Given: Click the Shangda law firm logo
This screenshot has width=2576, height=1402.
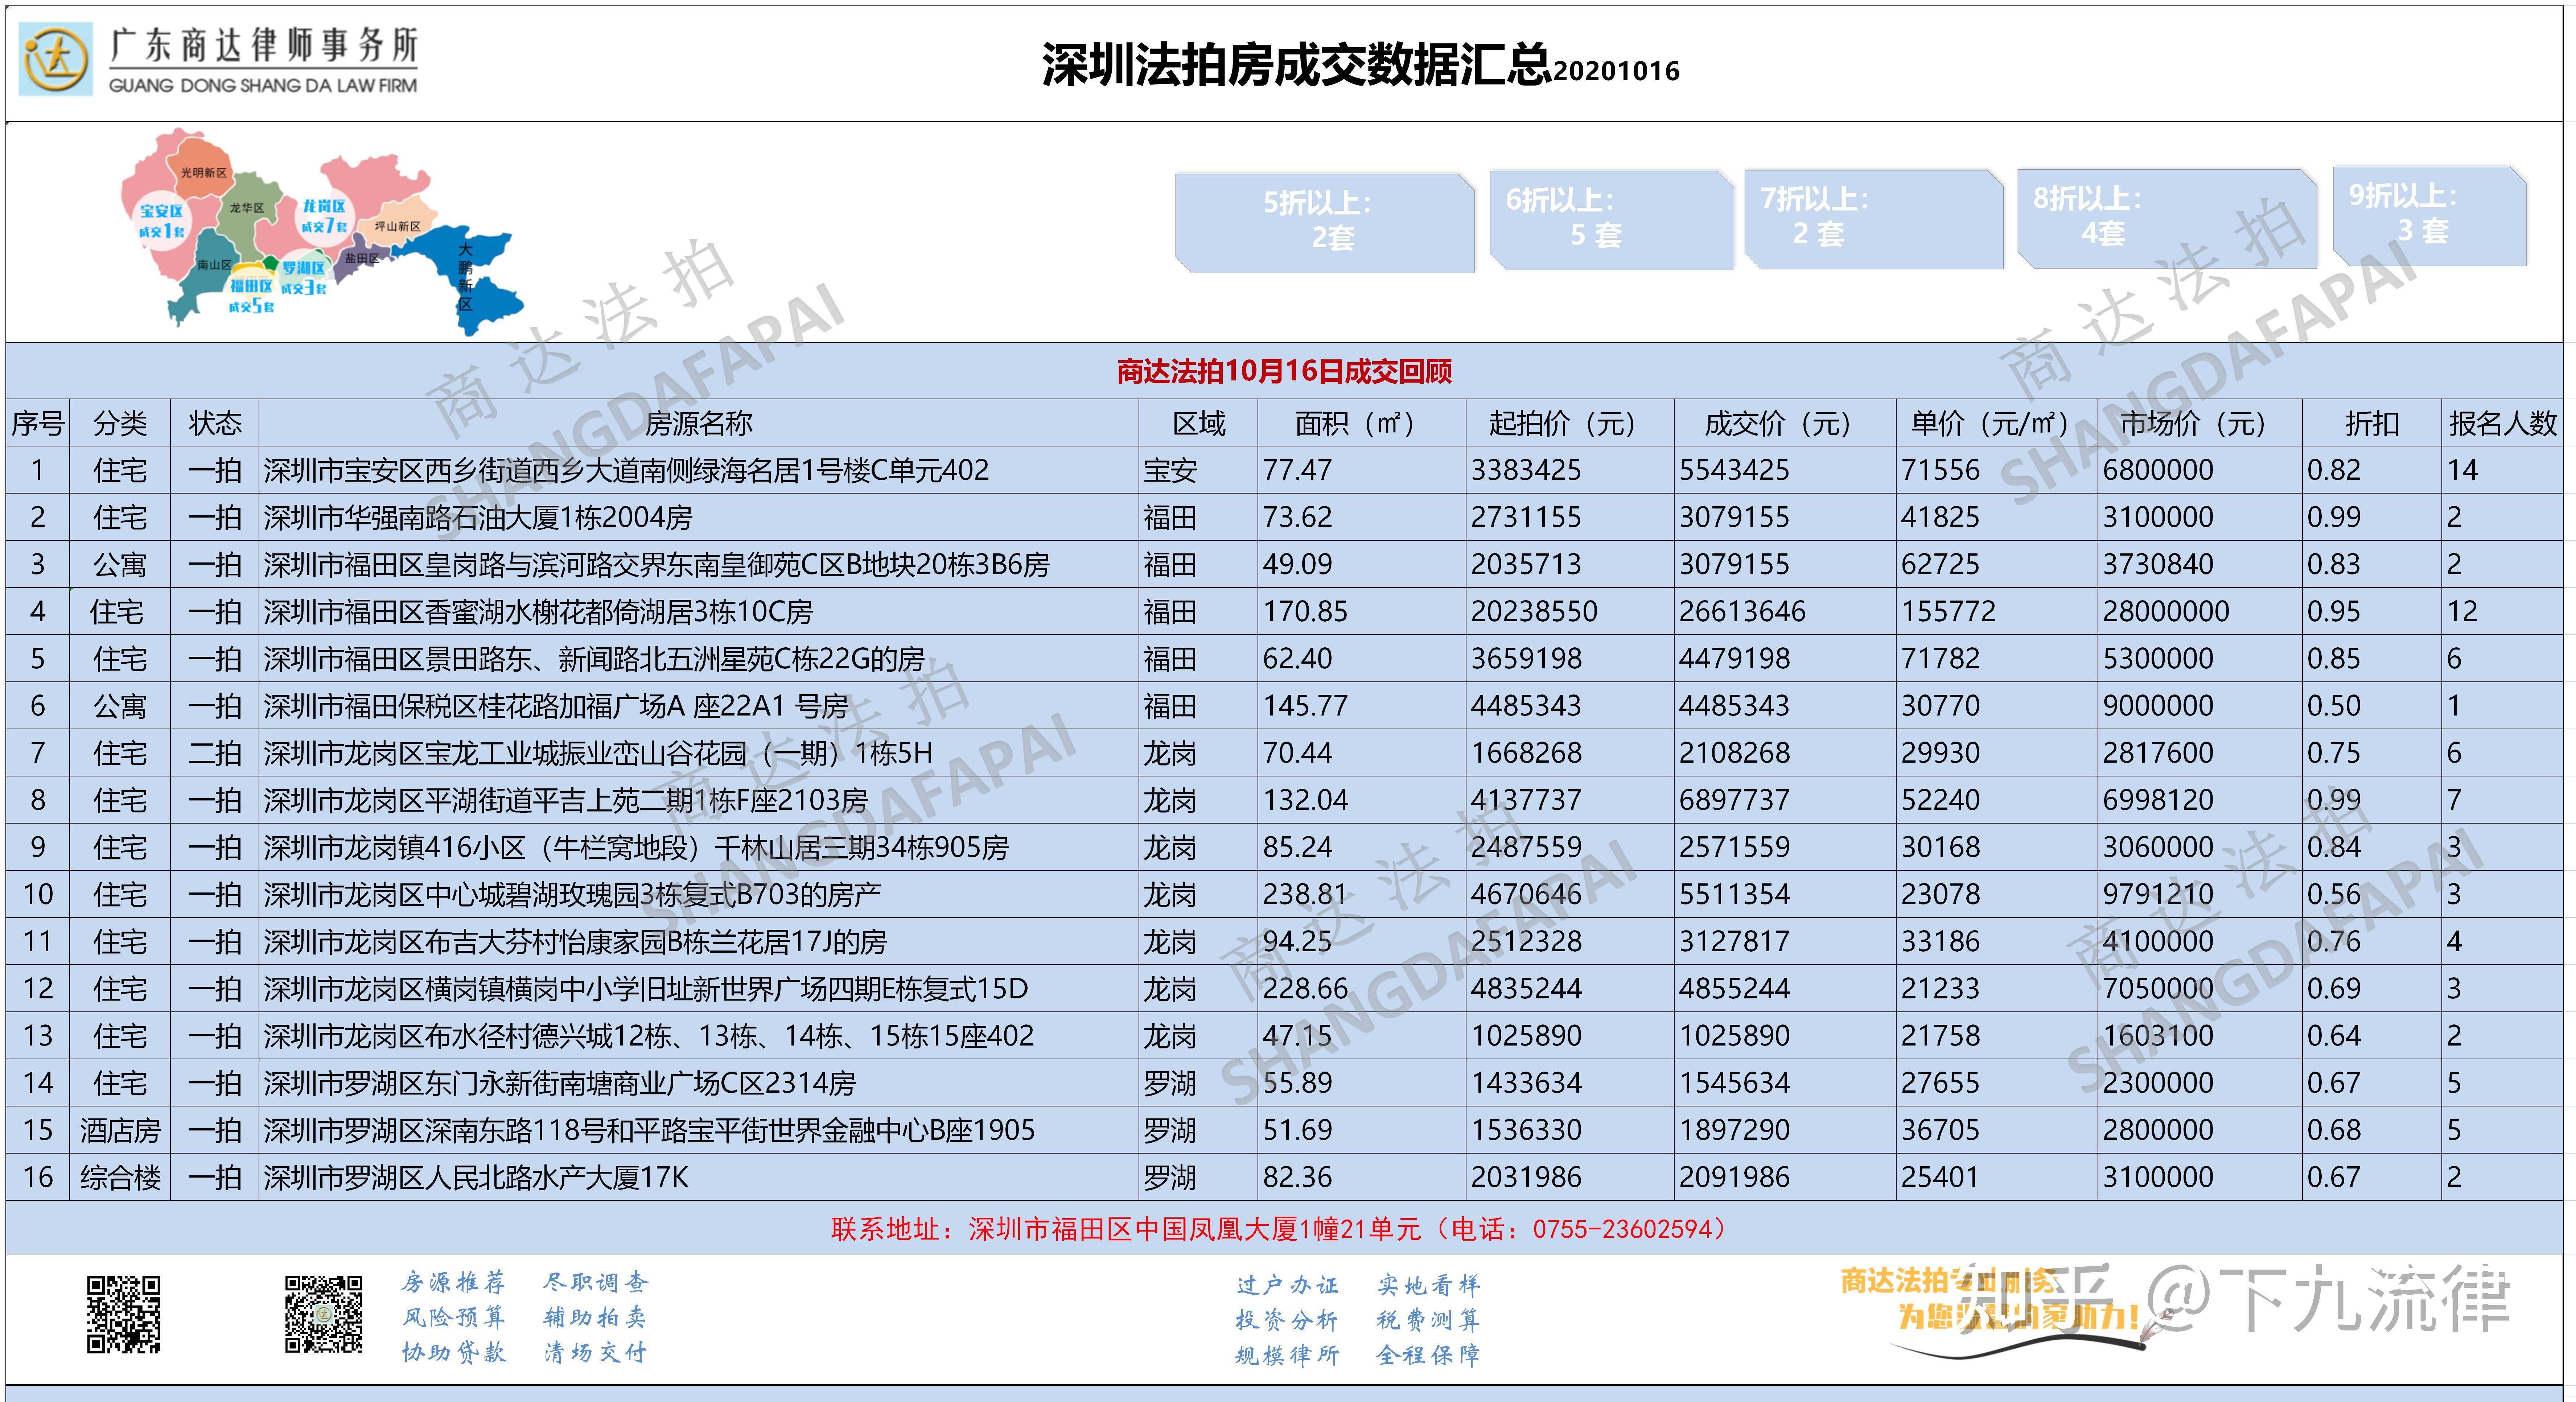Looking at the screenshot, I should tap(219, 60).
